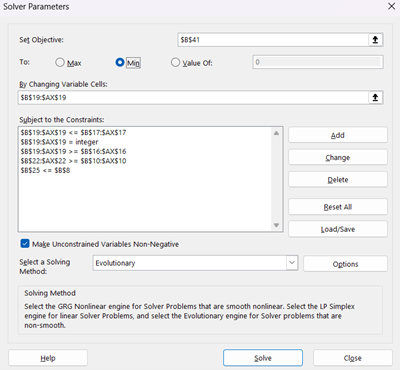Select the Value Of radio button
This screenshot has height=370, width=400.
(x=175, y=62)
